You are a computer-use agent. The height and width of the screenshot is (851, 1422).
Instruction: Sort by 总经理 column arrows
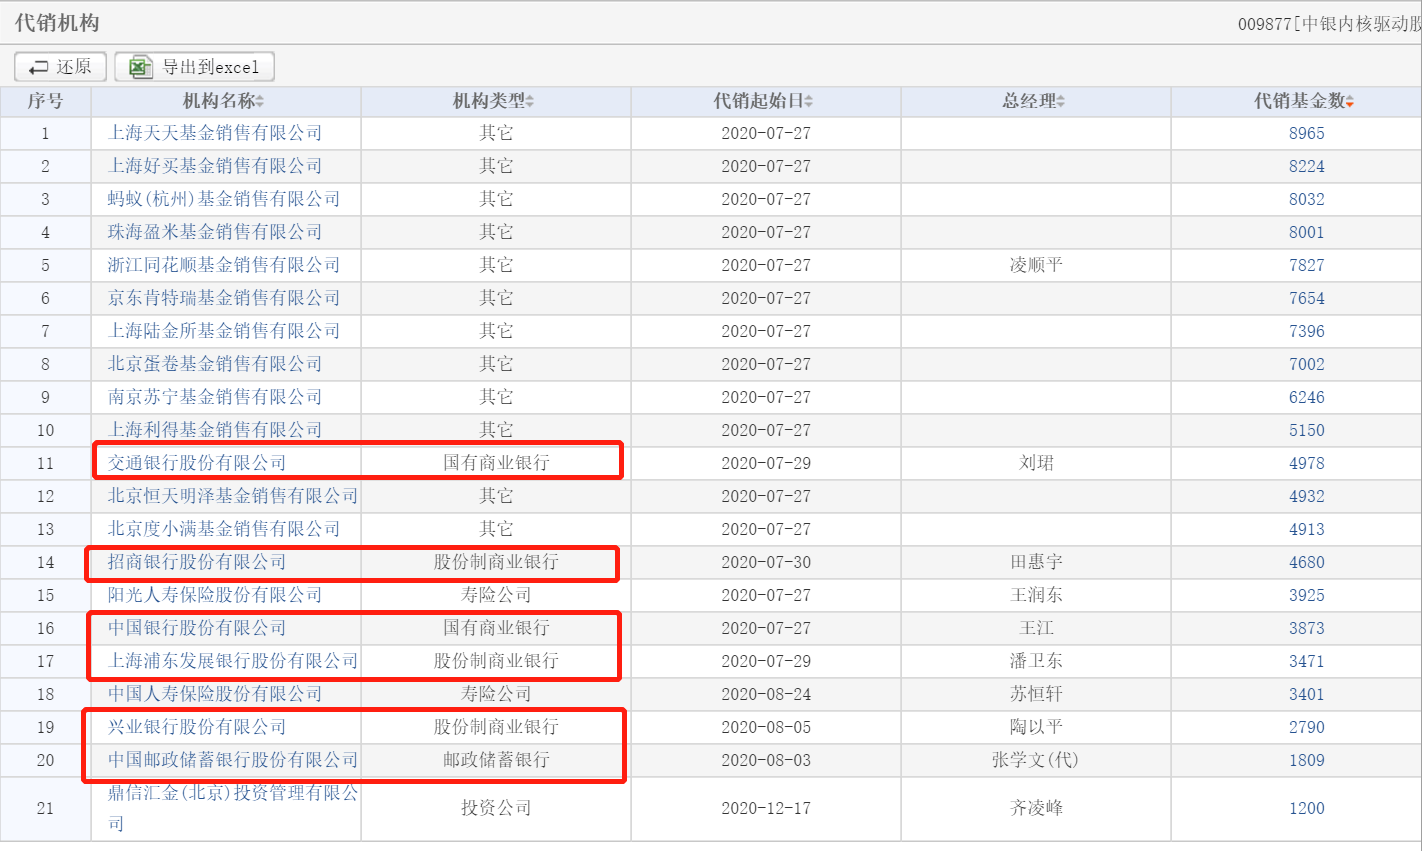pyautogui.click(x=1061, y=101)
